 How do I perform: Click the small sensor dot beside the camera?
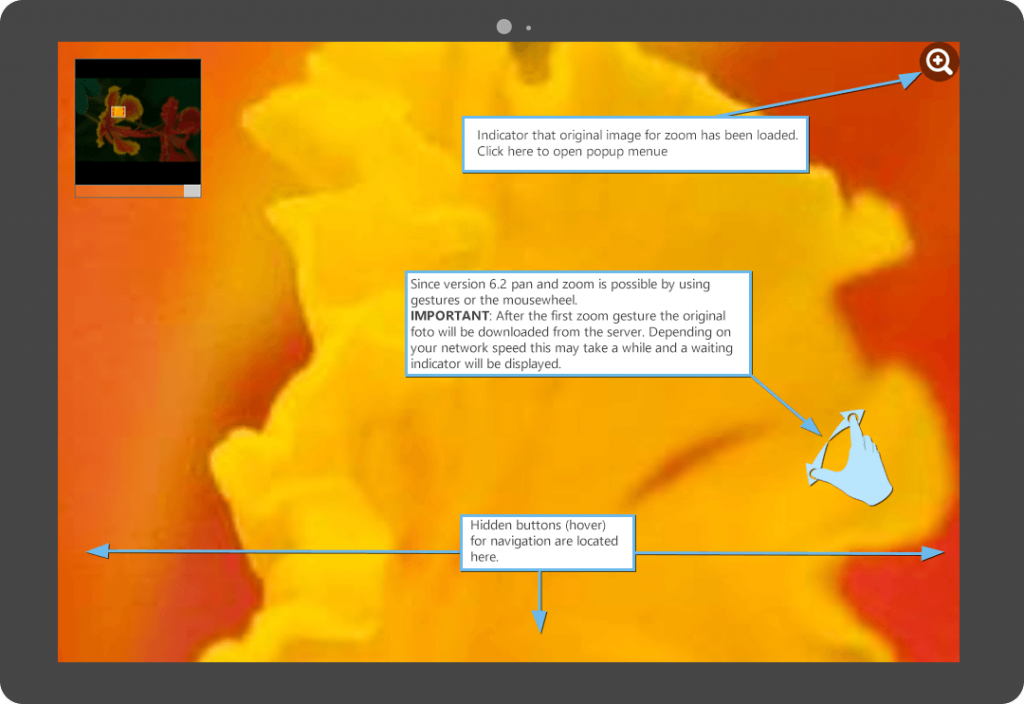pyautogui.click(x=529, y=28)
